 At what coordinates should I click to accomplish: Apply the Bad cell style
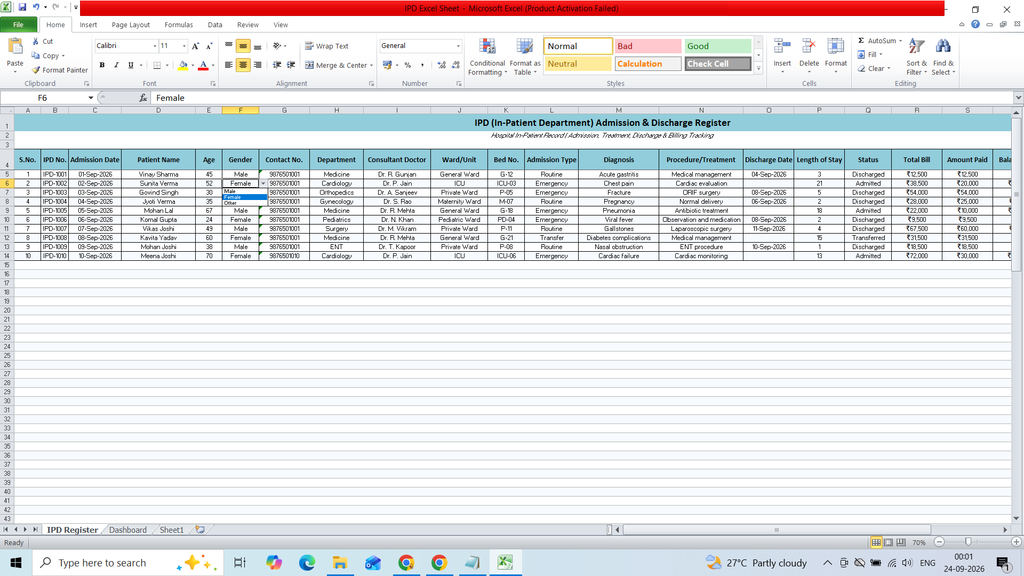tap(648, 46)
